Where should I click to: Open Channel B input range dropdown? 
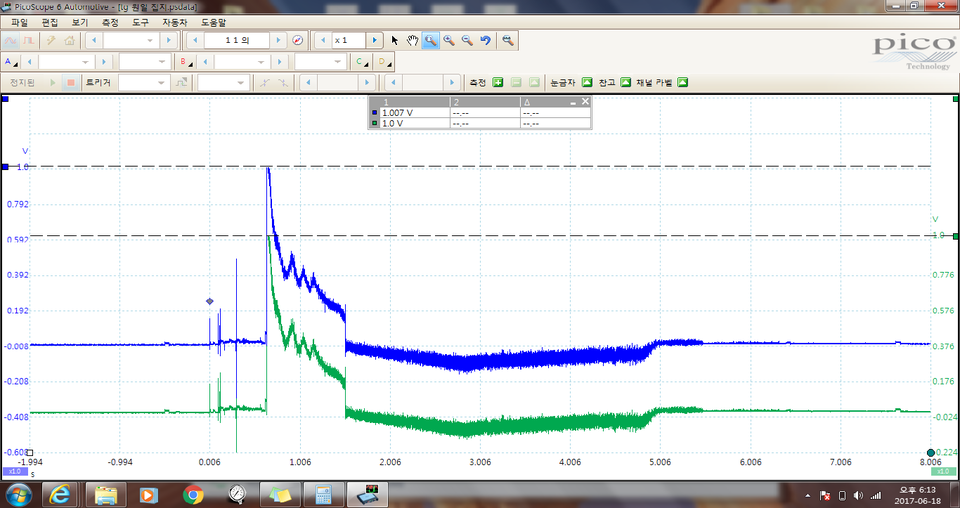click(242, 62)
